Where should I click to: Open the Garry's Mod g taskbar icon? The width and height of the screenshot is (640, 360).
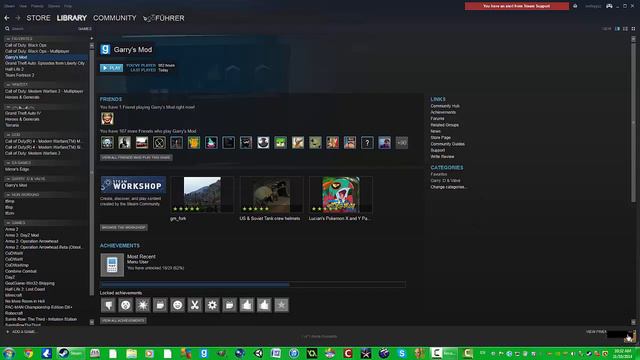pos(203,353)
